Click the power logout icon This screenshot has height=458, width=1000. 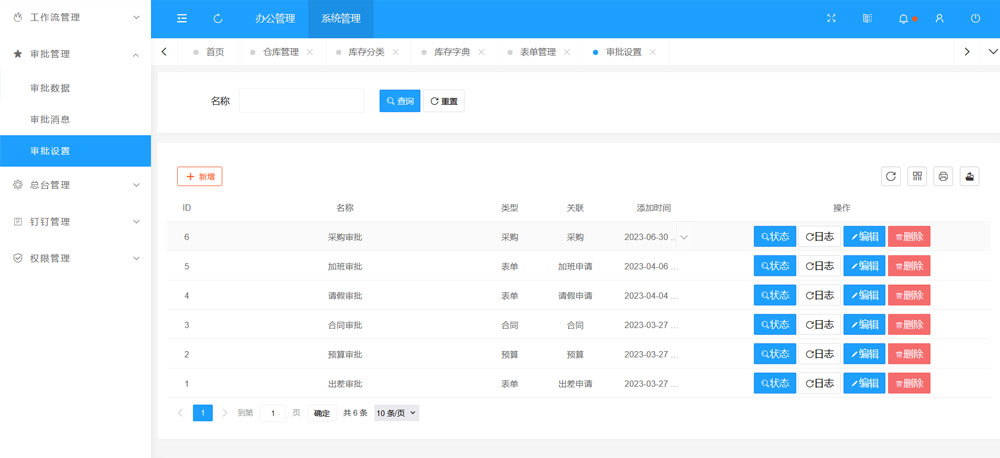tap(975, 18)
